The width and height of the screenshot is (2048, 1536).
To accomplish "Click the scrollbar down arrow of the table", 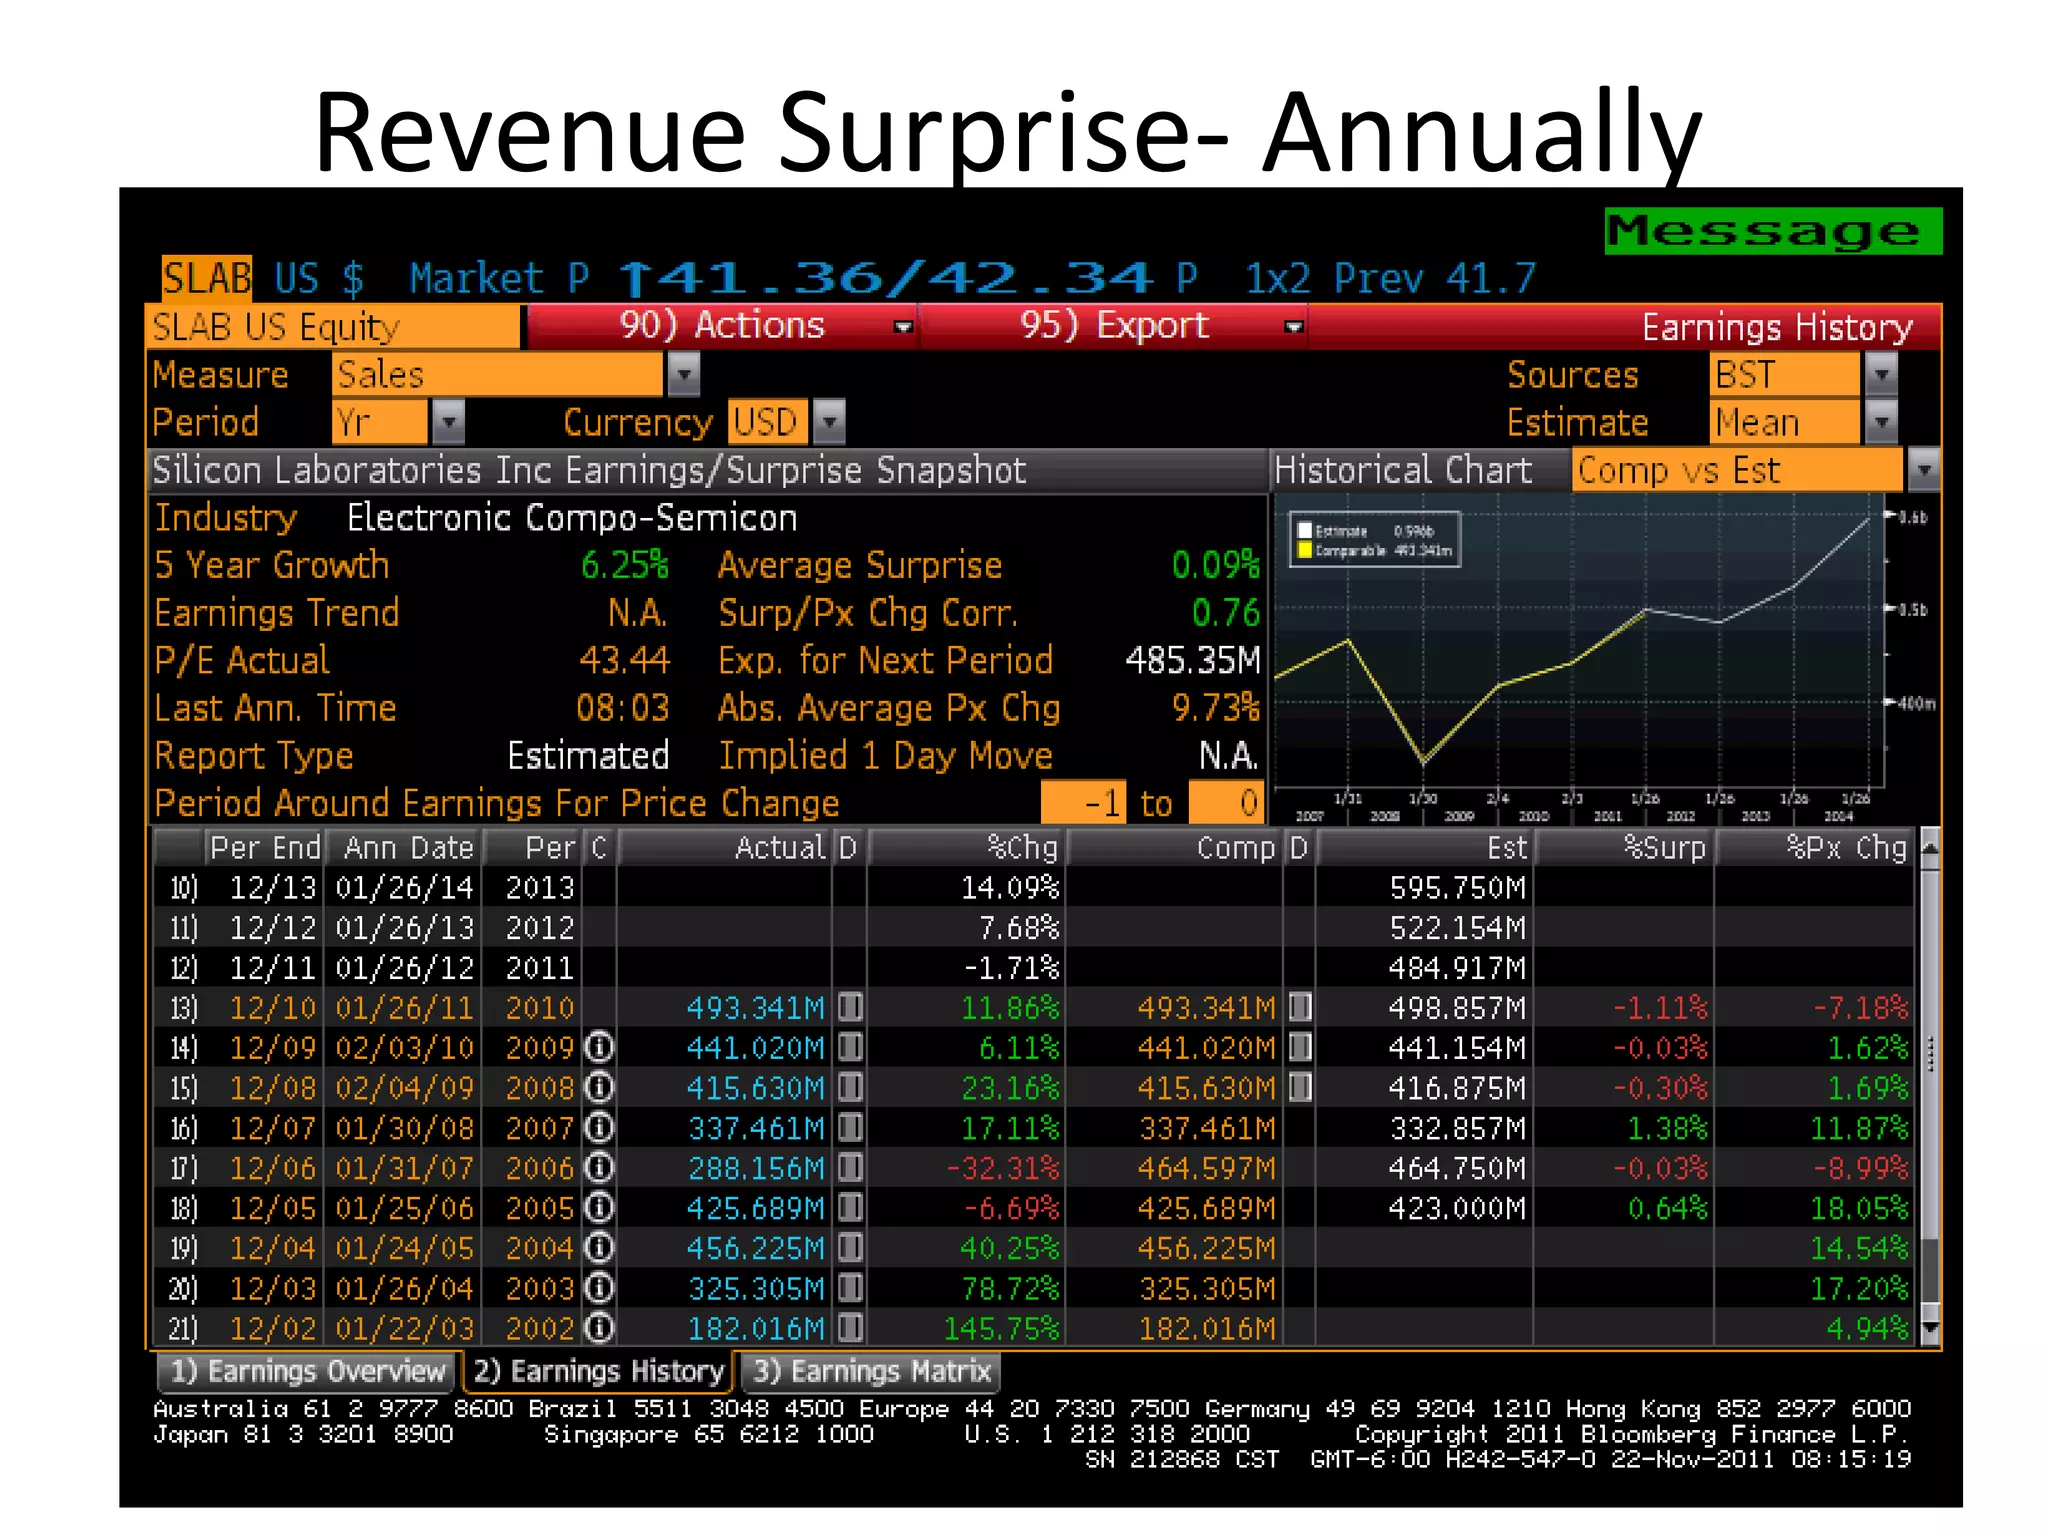I will coord(1930,1327).
